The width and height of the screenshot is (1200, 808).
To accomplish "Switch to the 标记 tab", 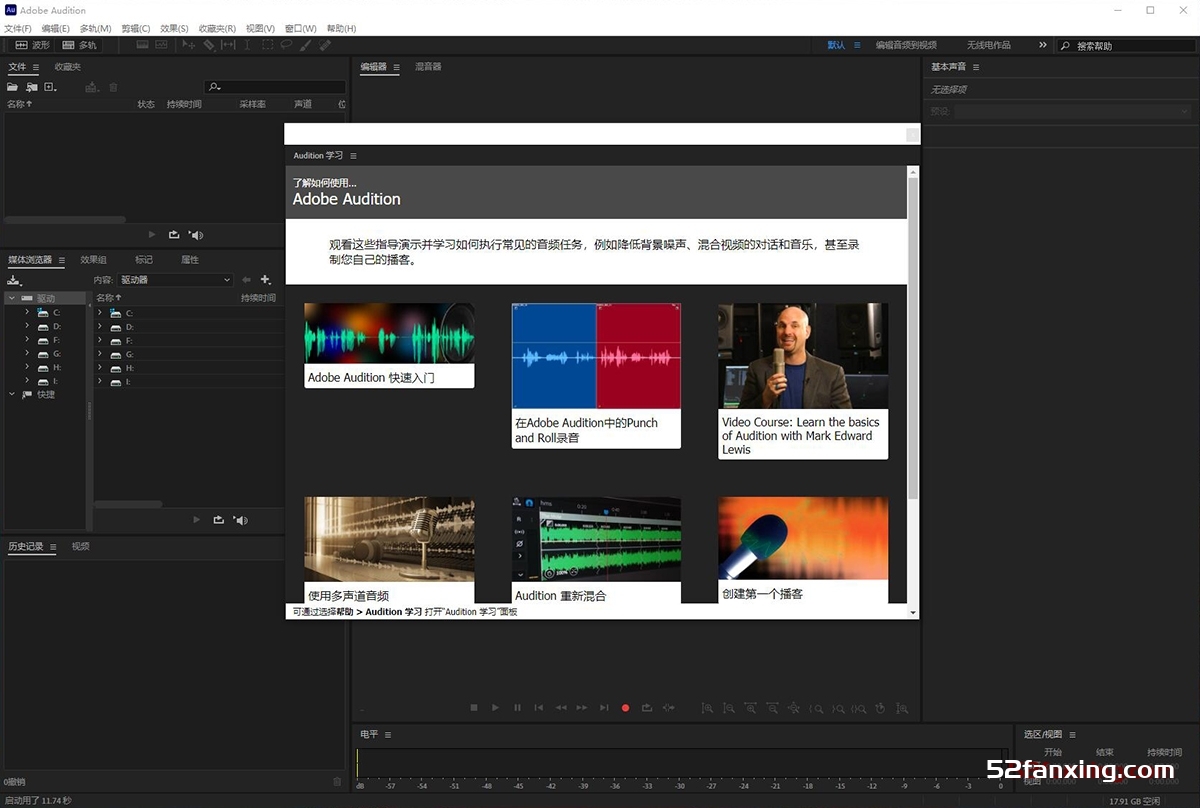I will (144, 260).
